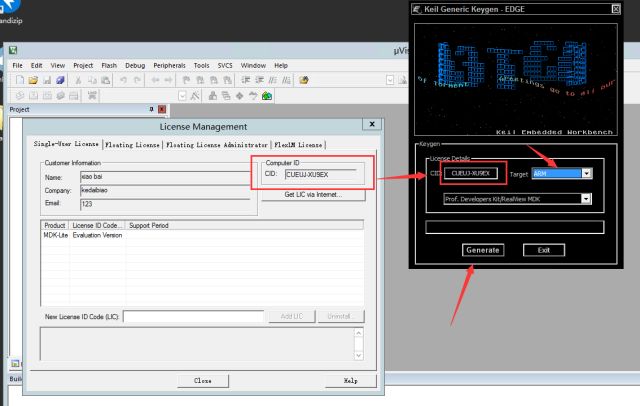Image resolution: width=640 pixels, height=406 pixels.
Task: Open the Edit menu
Action: coord(36,65)
